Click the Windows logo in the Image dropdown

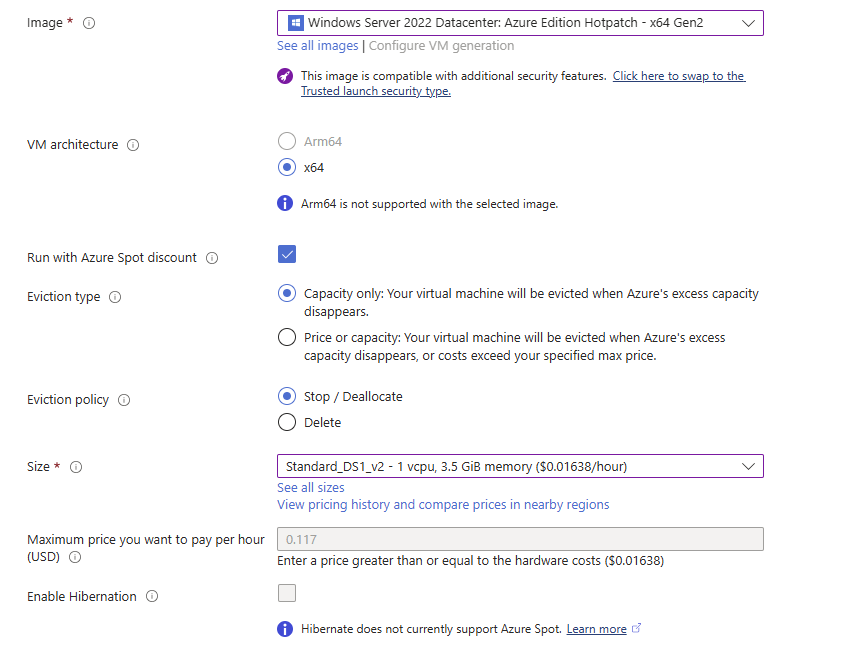pos(296,23)
